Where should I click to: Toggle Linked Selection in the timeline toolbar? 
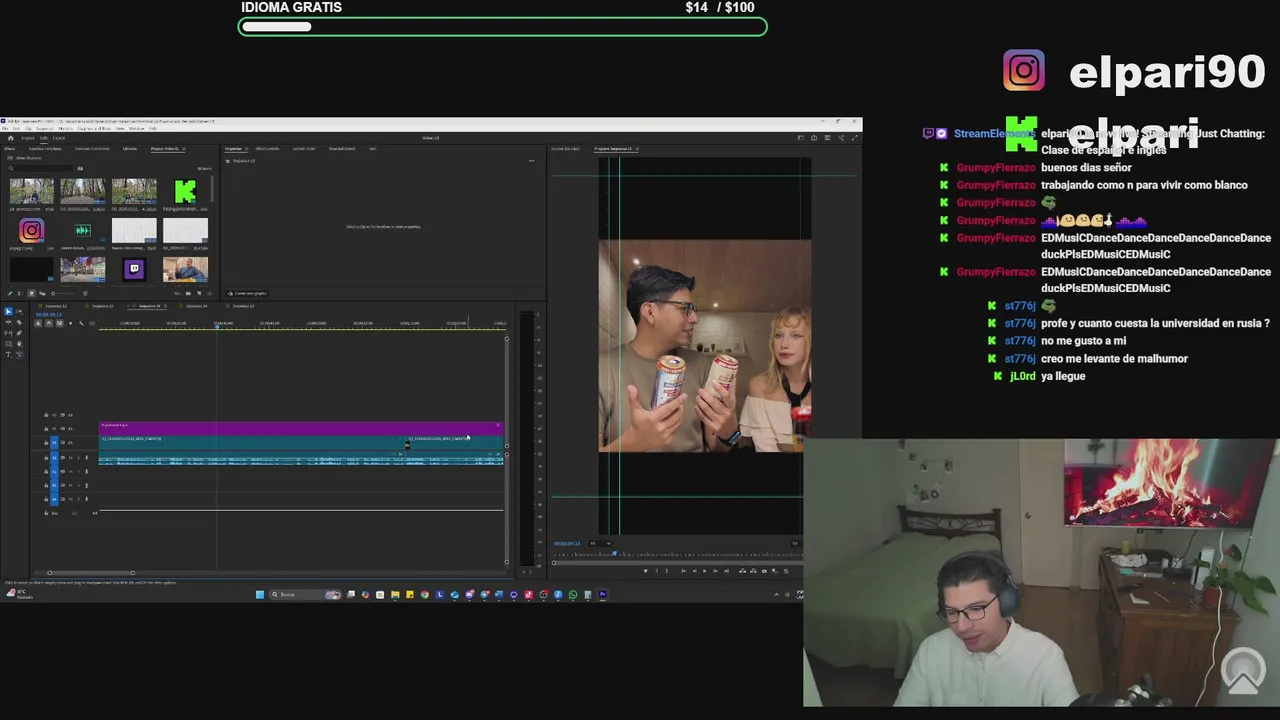pyautogui.click(x=60, y=323)
